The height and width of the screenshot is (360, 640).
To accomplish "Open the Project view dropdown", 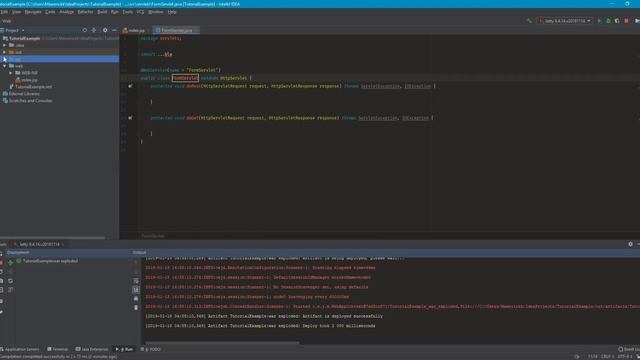I will point(12,30).
